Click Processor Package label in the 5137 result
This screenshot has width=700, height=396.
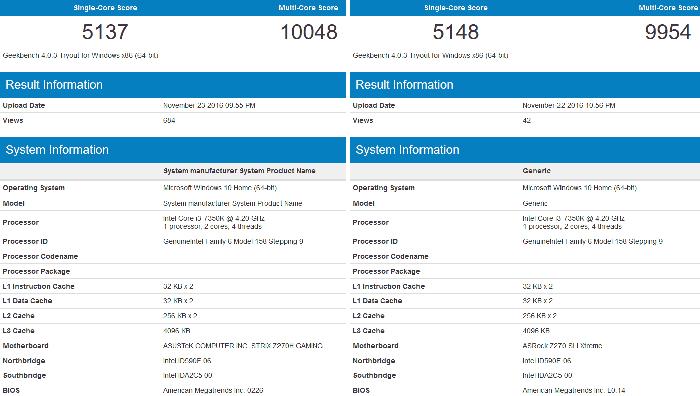coord(36,271)
